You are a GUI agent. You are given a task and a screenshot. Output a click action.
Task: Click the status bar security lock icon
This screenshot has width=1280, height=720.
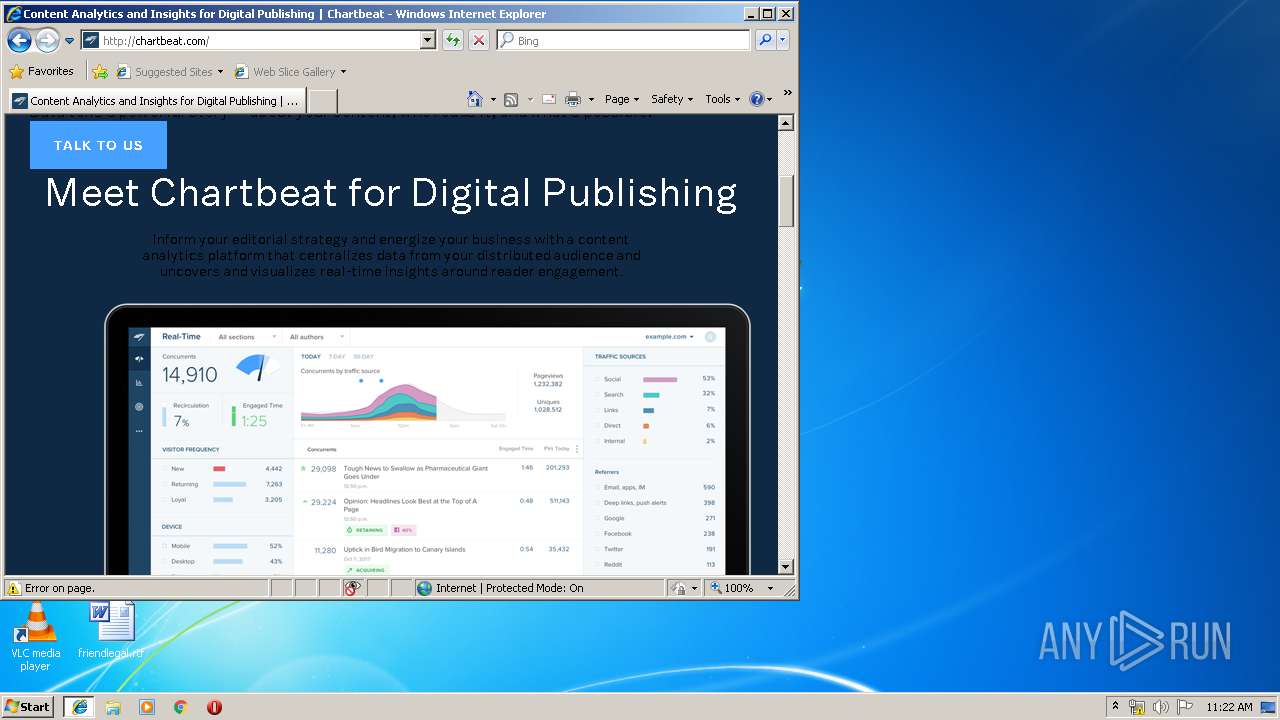pyautogui.click(x=680, y=588)
